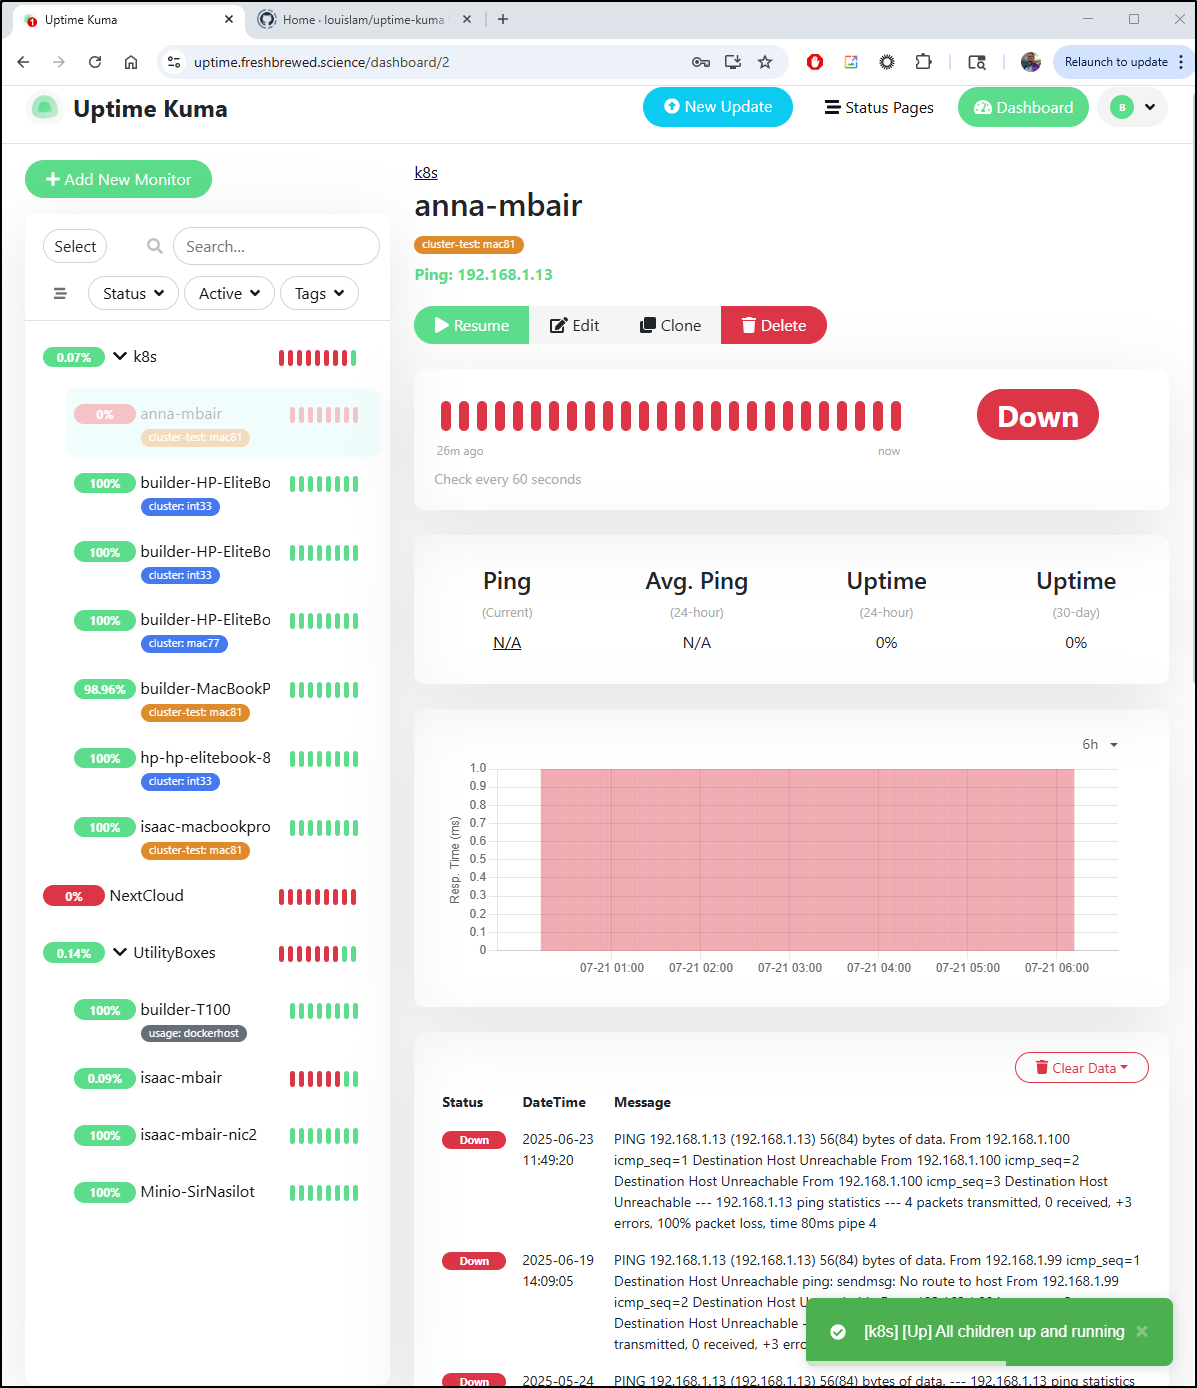Click the New Update button

pyautogui.click(x=718, y=107)
